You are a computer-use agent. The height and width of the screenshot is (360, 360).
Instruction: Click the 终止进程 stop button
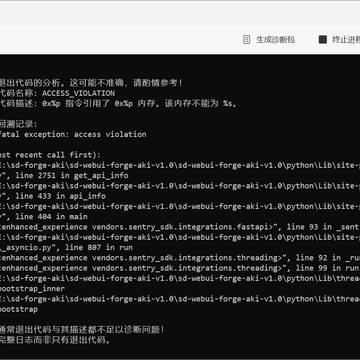[x=339, y=40]
